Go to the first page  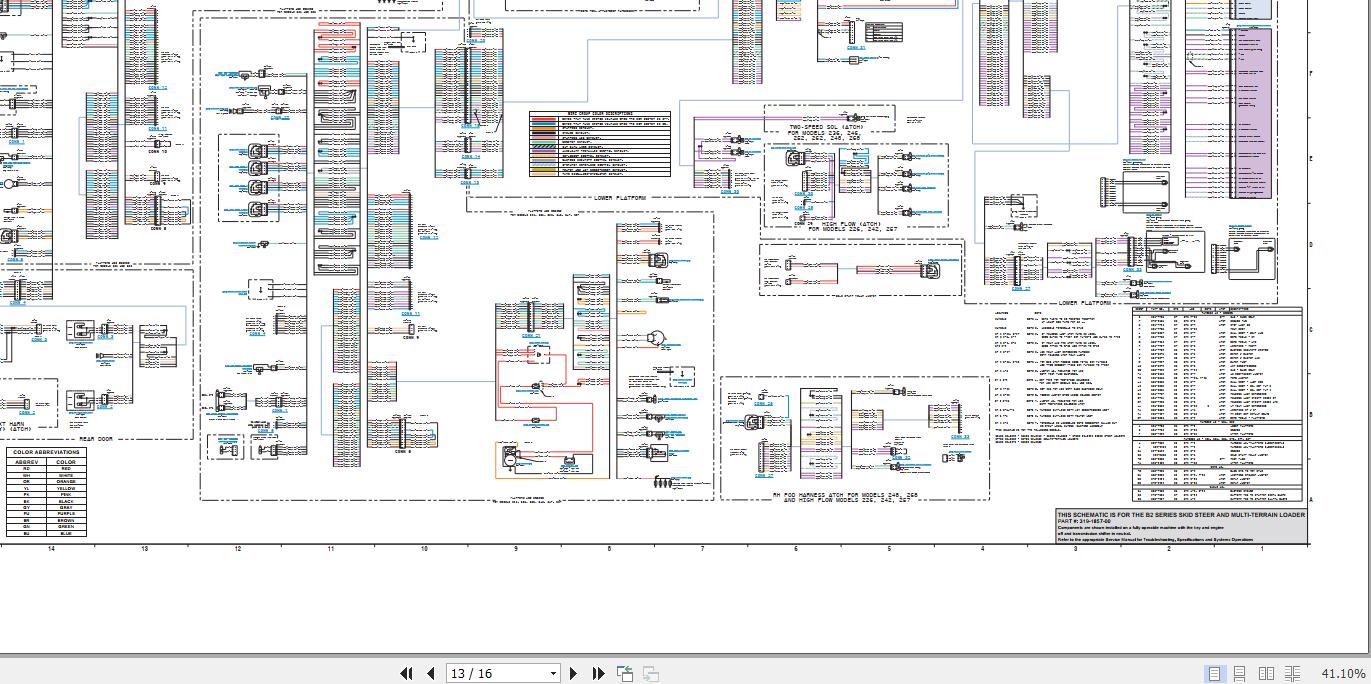[406, 674]
